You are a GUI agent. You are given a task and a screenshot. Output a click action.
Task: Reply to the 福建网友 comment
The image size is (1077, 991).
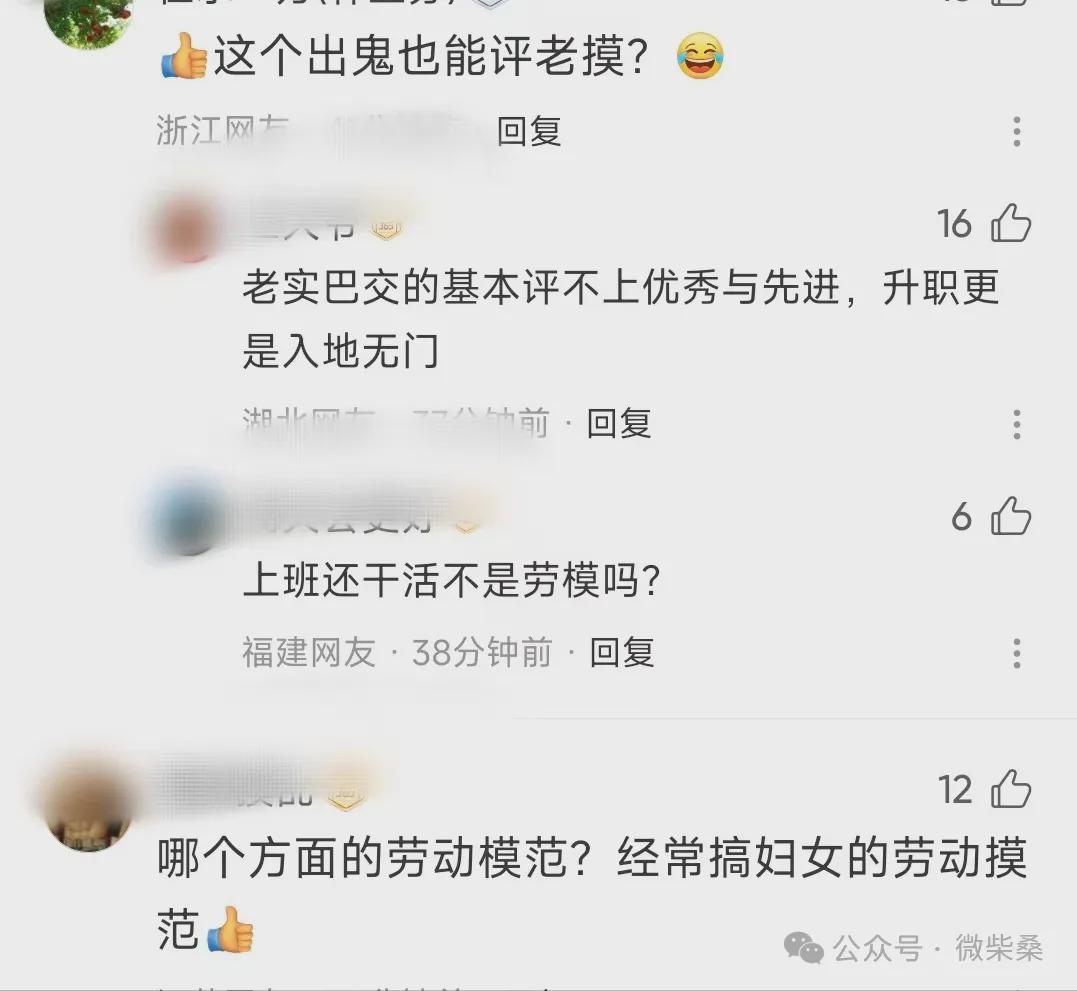pyautogui.click(x=622, y=652)
